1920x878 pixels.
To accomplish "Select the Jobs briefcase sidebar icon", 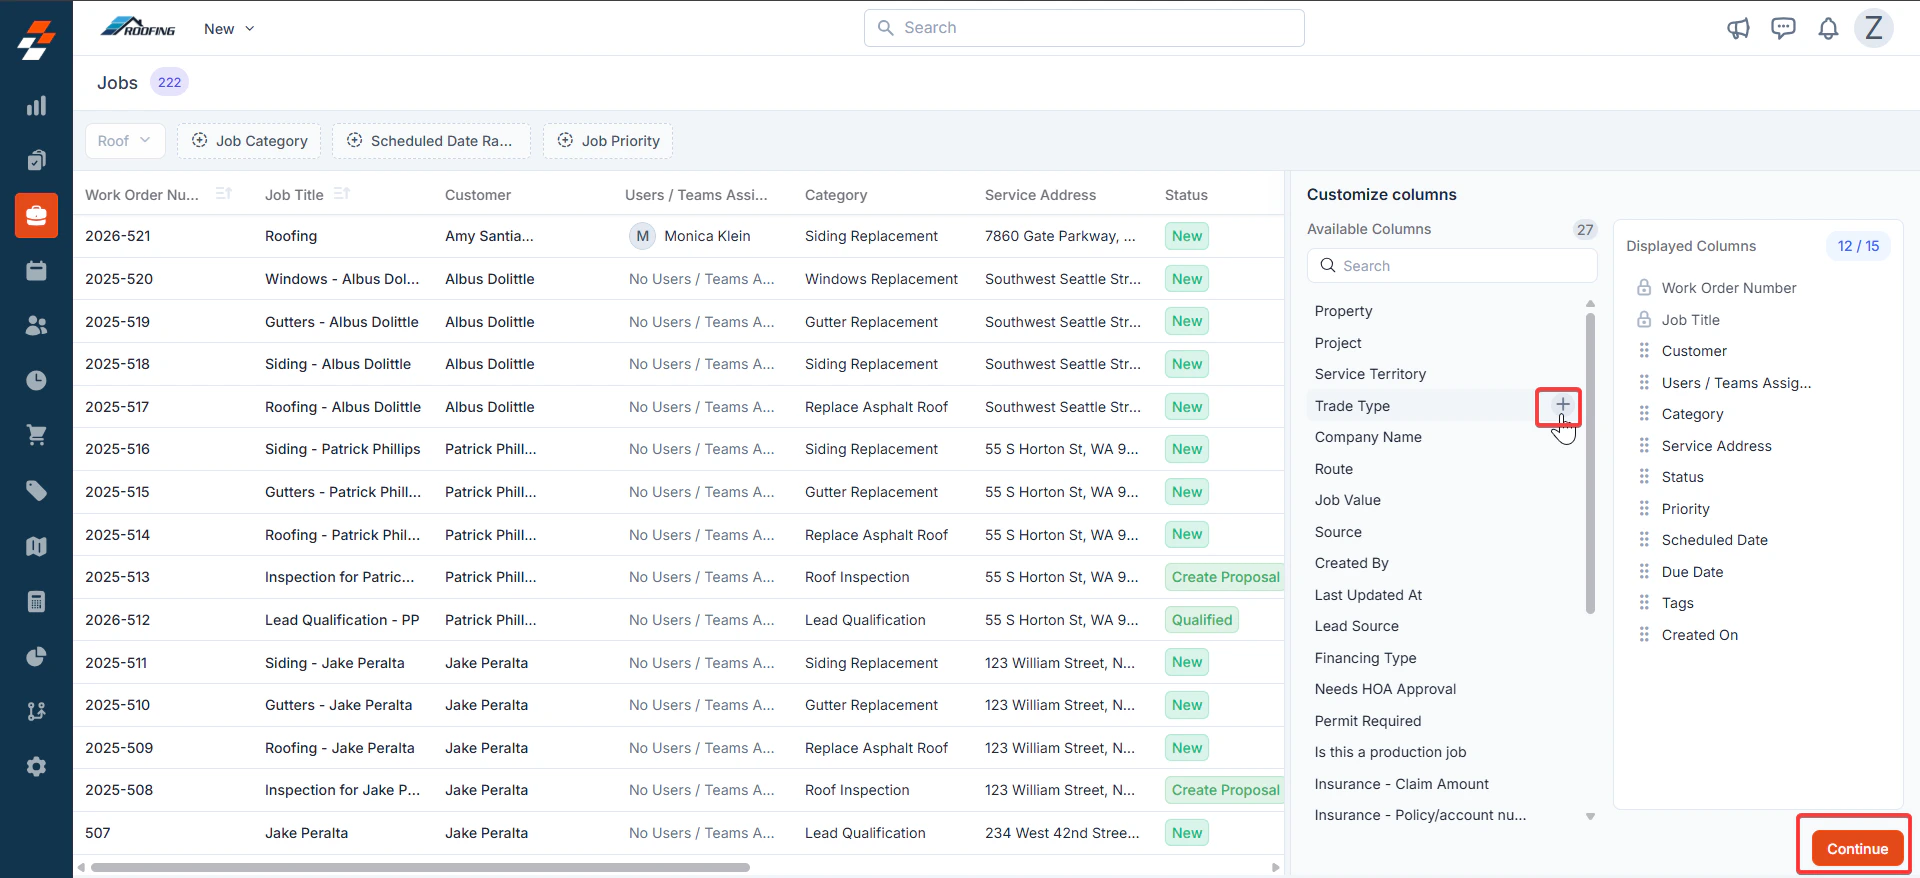I will coord(36,215).
